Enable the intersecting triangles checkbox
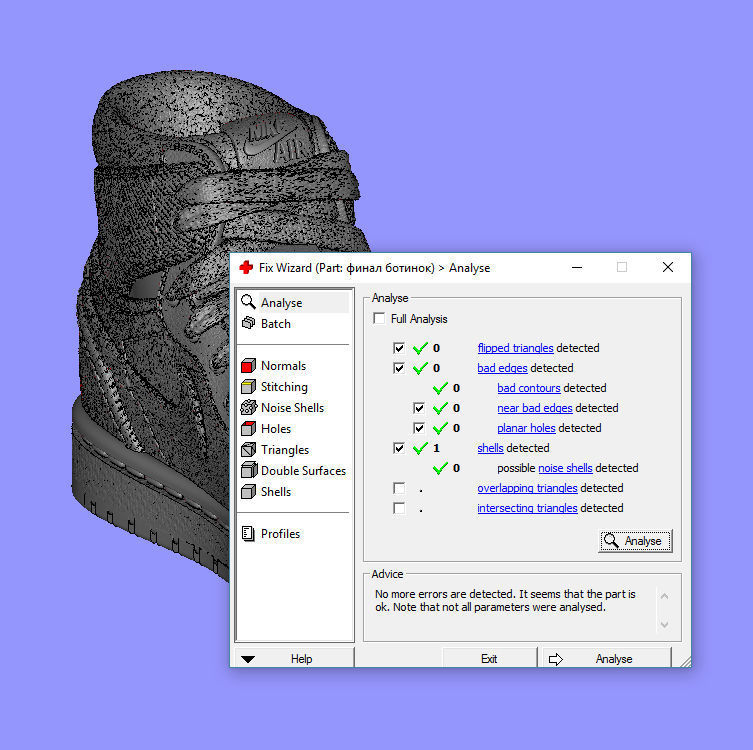 399,508
